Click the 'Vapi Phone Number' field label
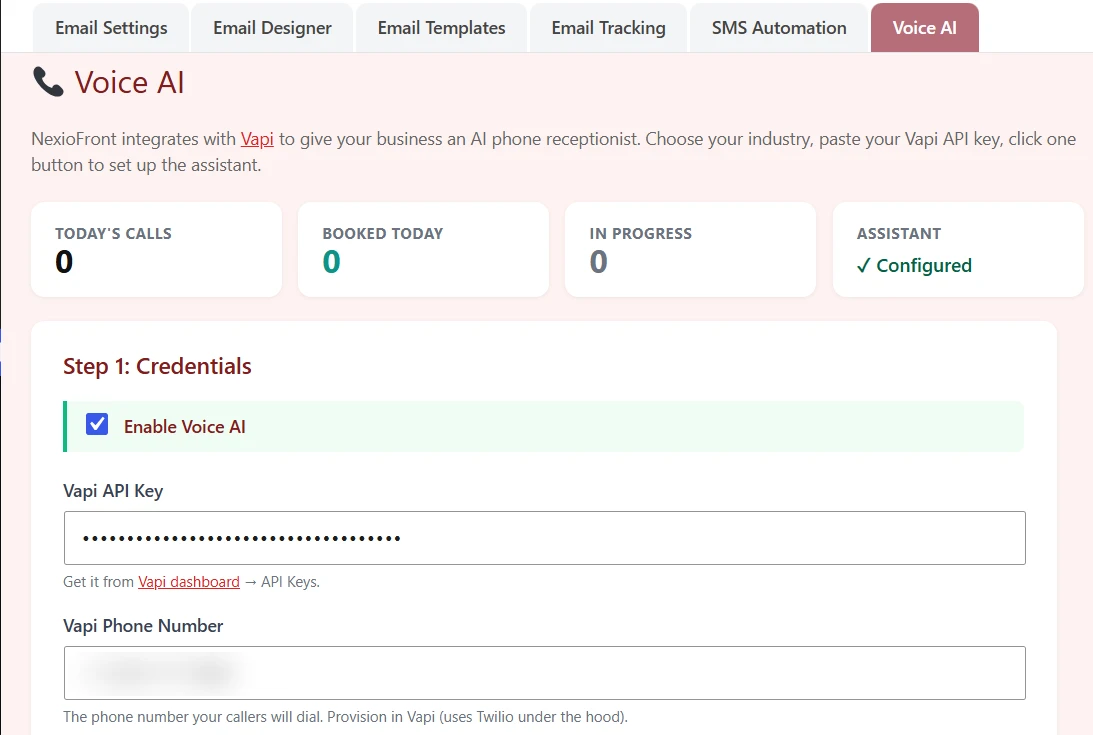1093x735 pixels. click(143, 626)
